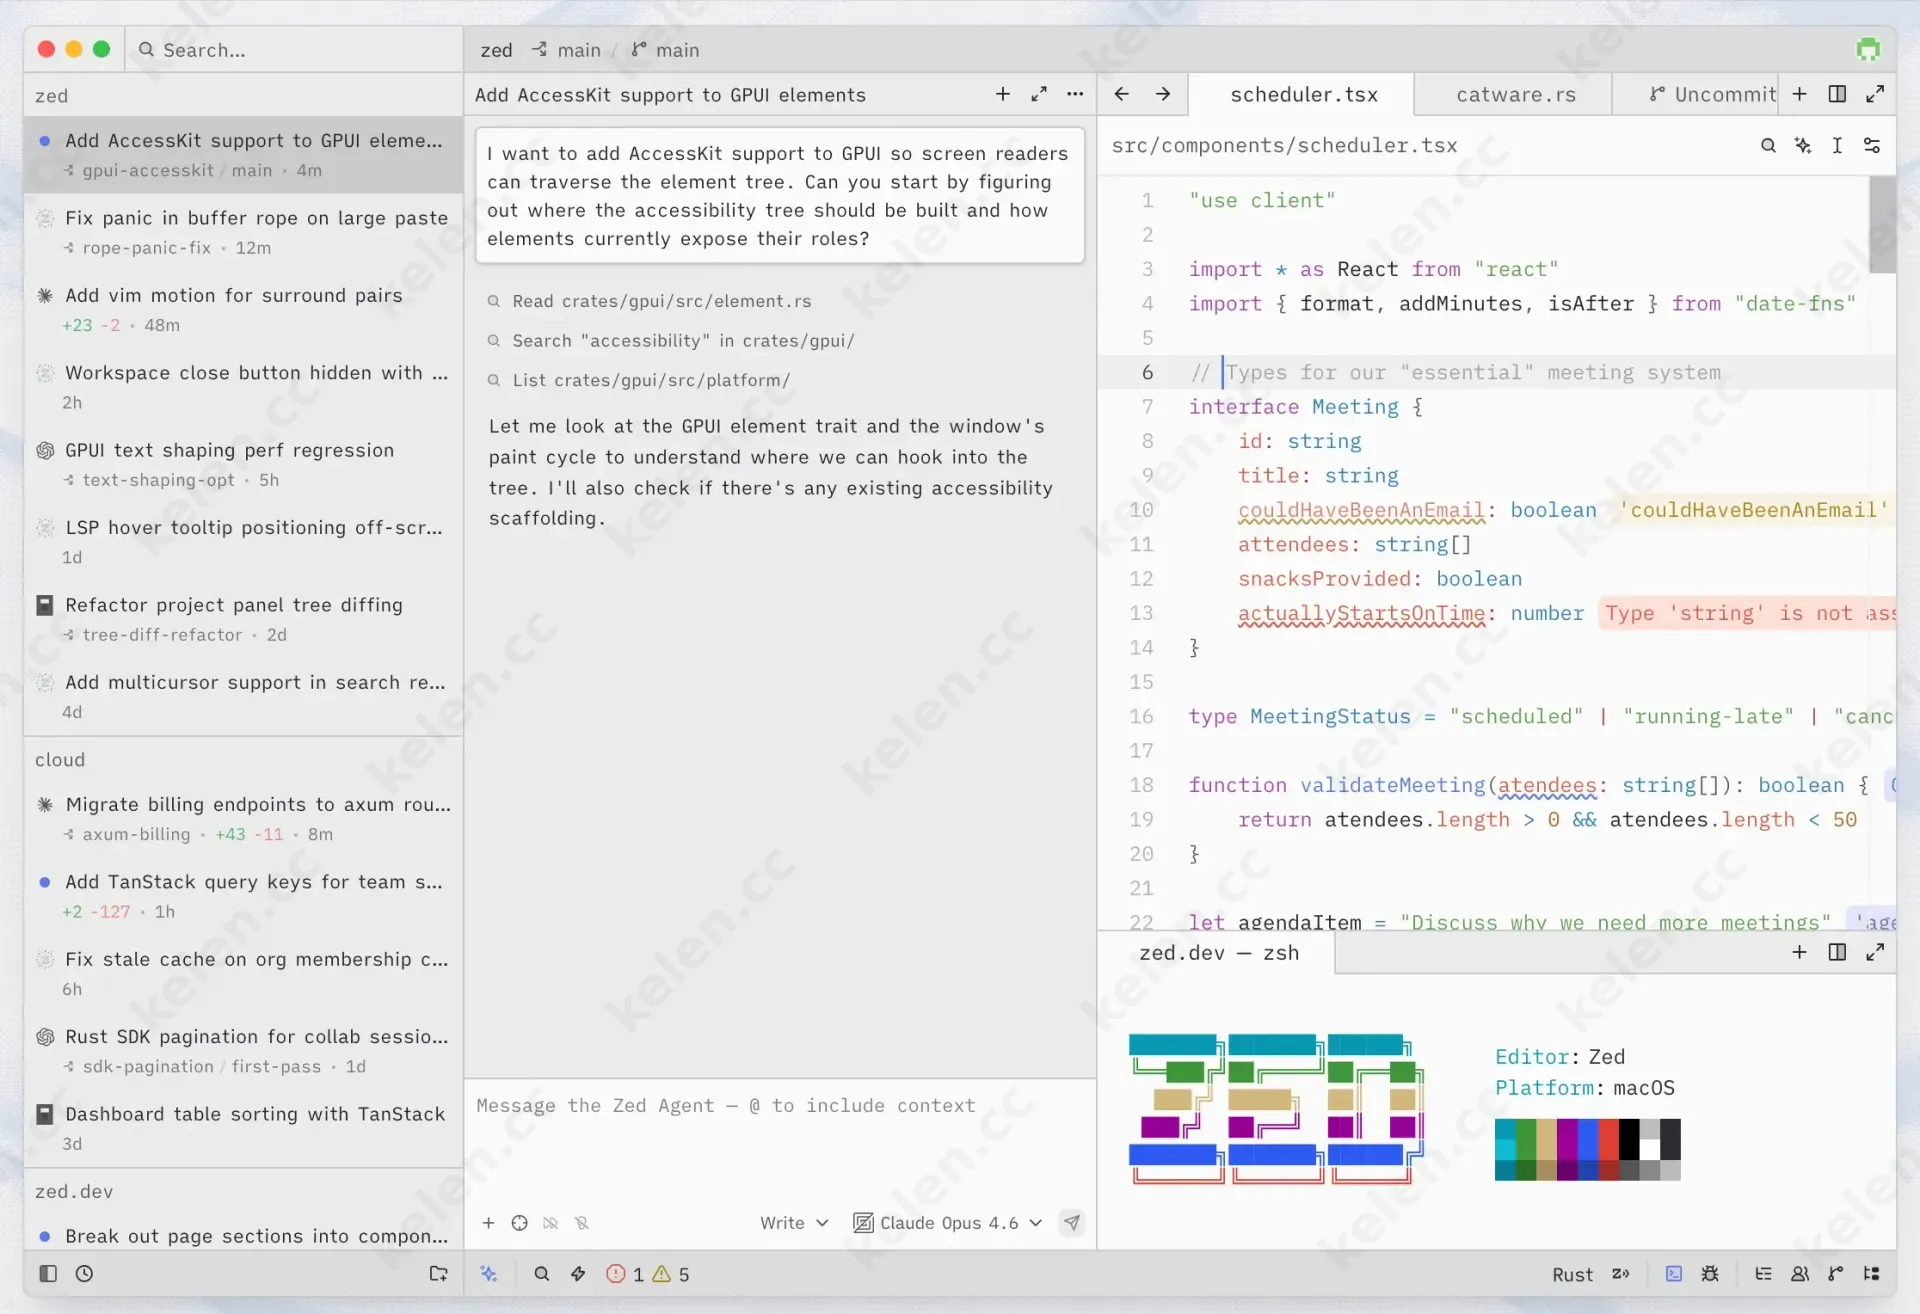The width and height of the screenshot is (1920, 1314).
Task: Change the Rust language mode in the status bar
Action: 1572,1274
